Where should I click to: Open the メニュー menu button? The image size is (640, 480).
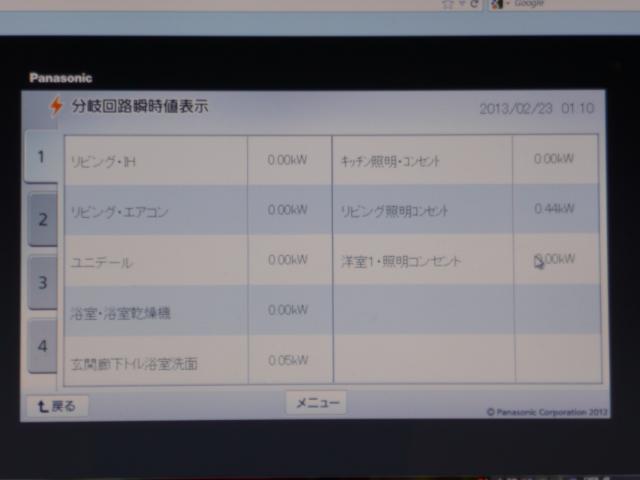tap(316, 403)
